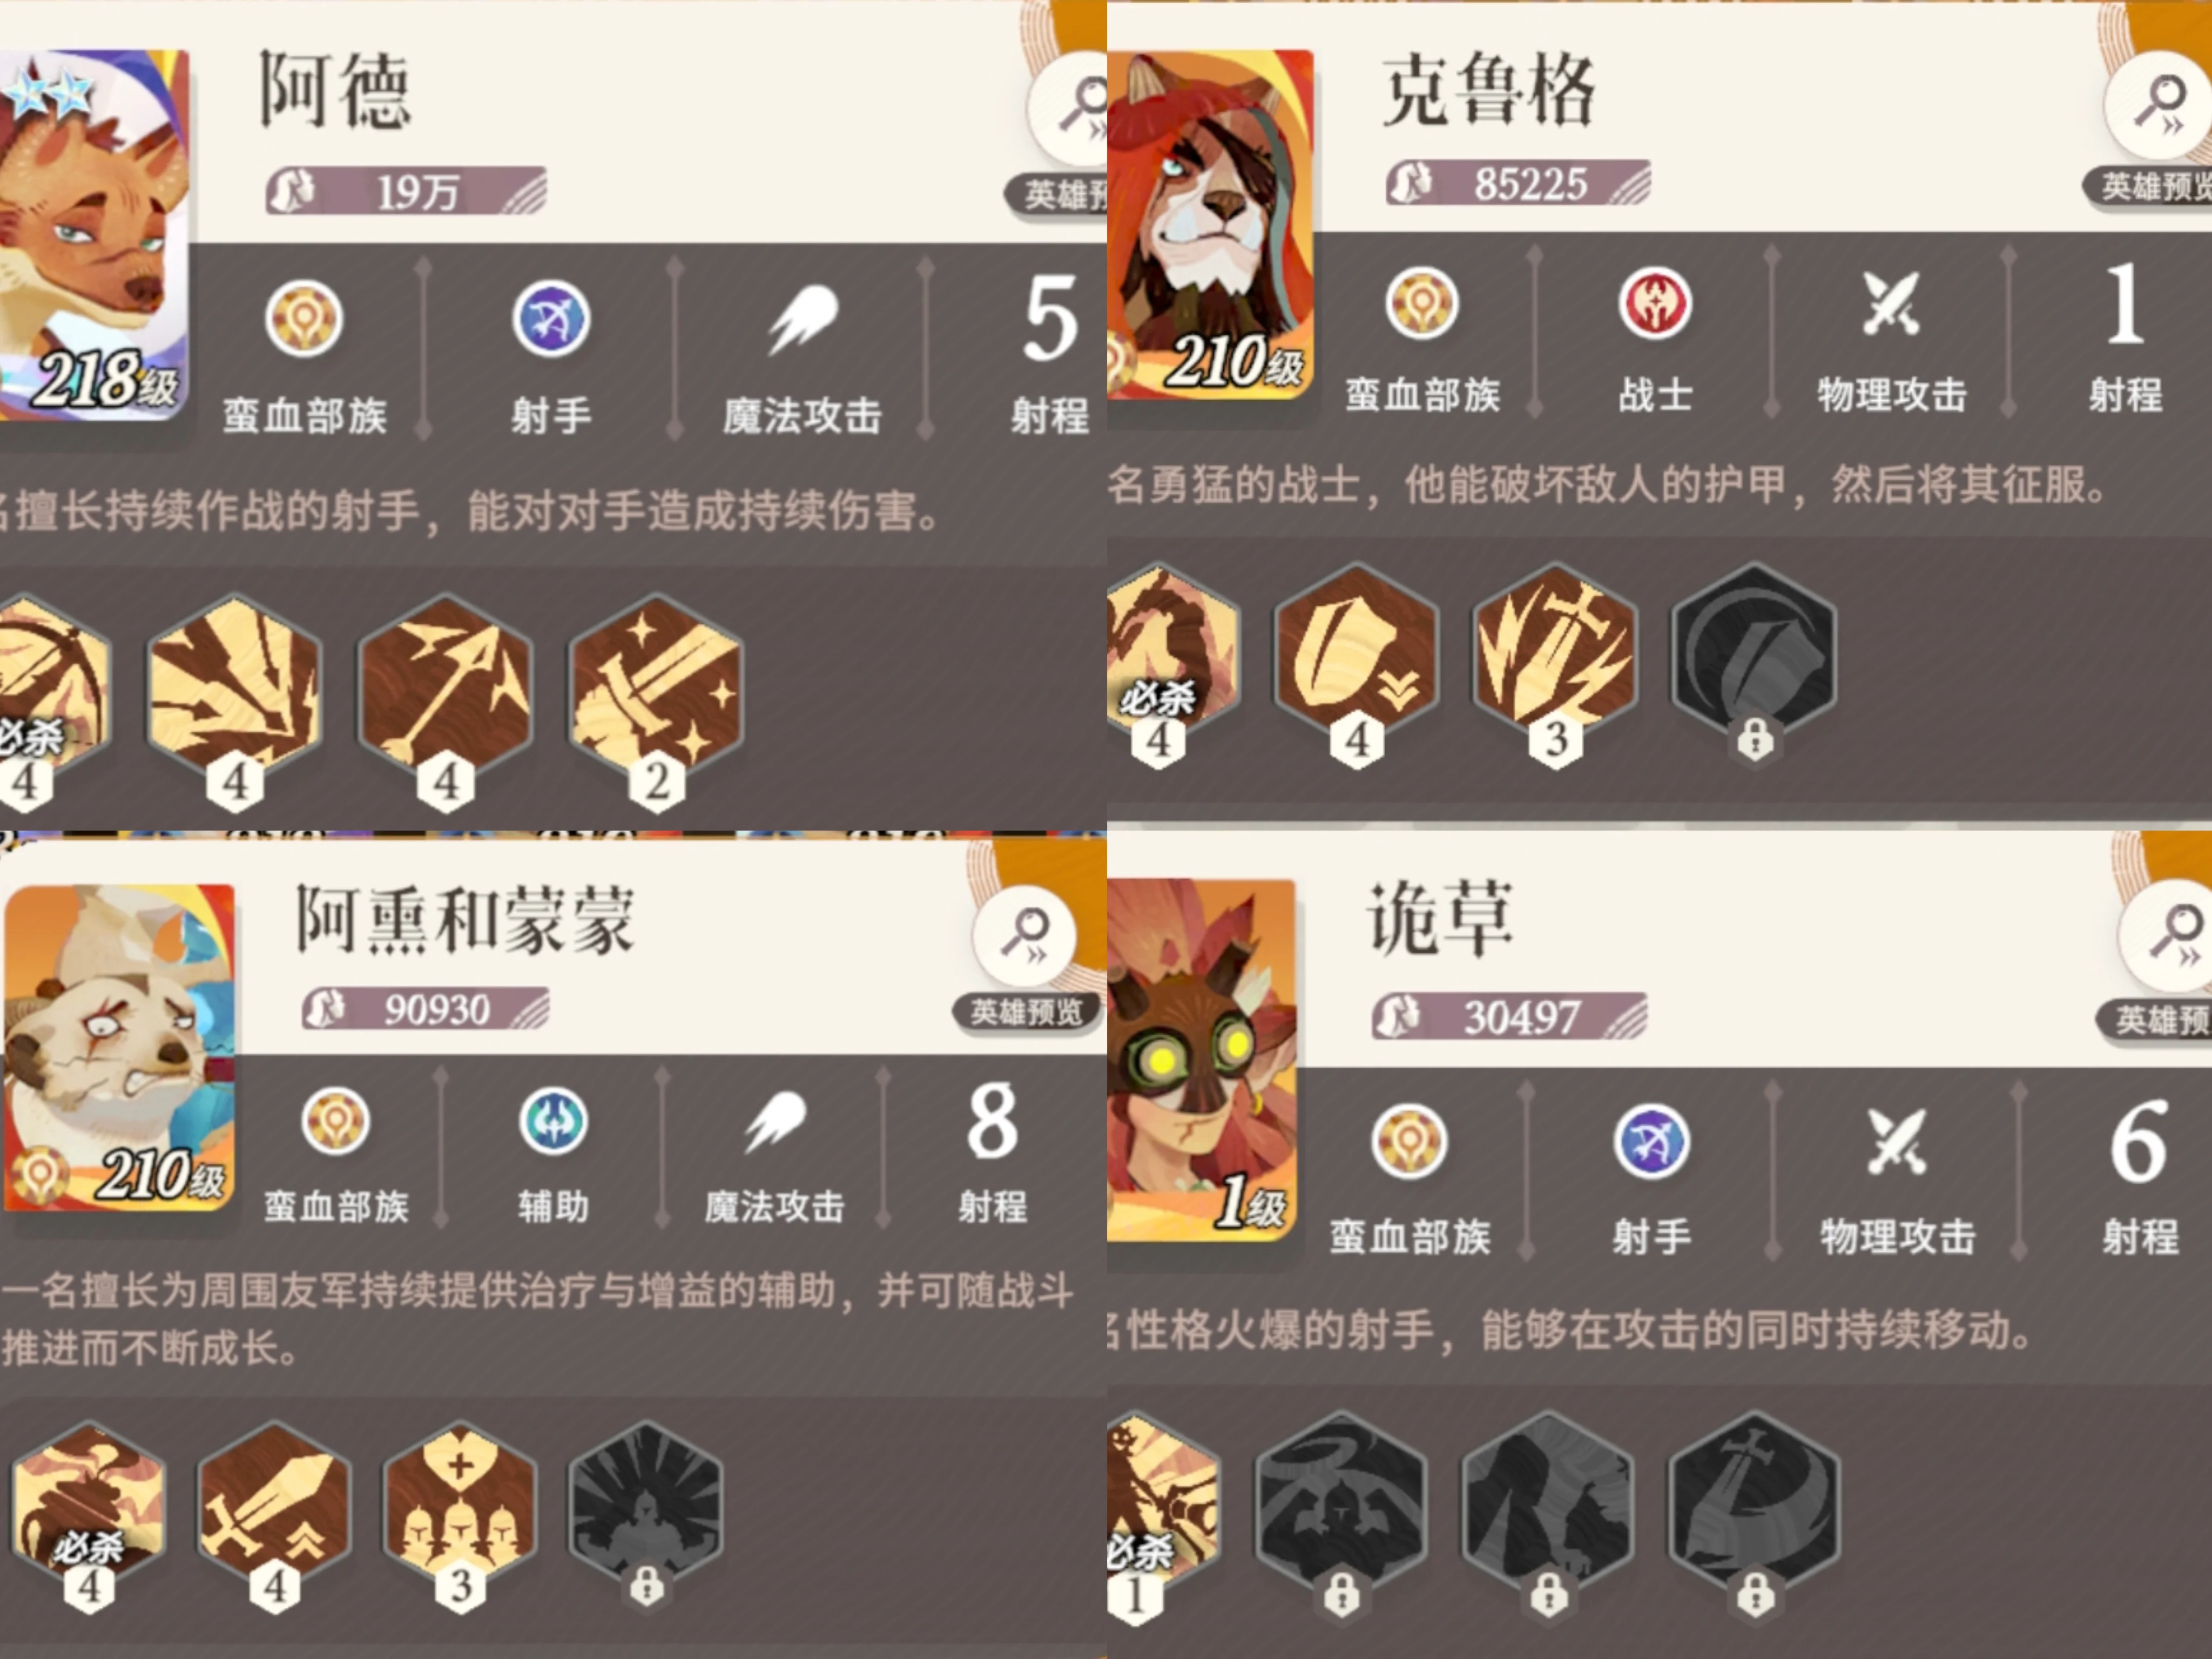Tap the 30497 power rating bar
This screenshot has height=1659, width=2212.
(x=1509, y=1017)
